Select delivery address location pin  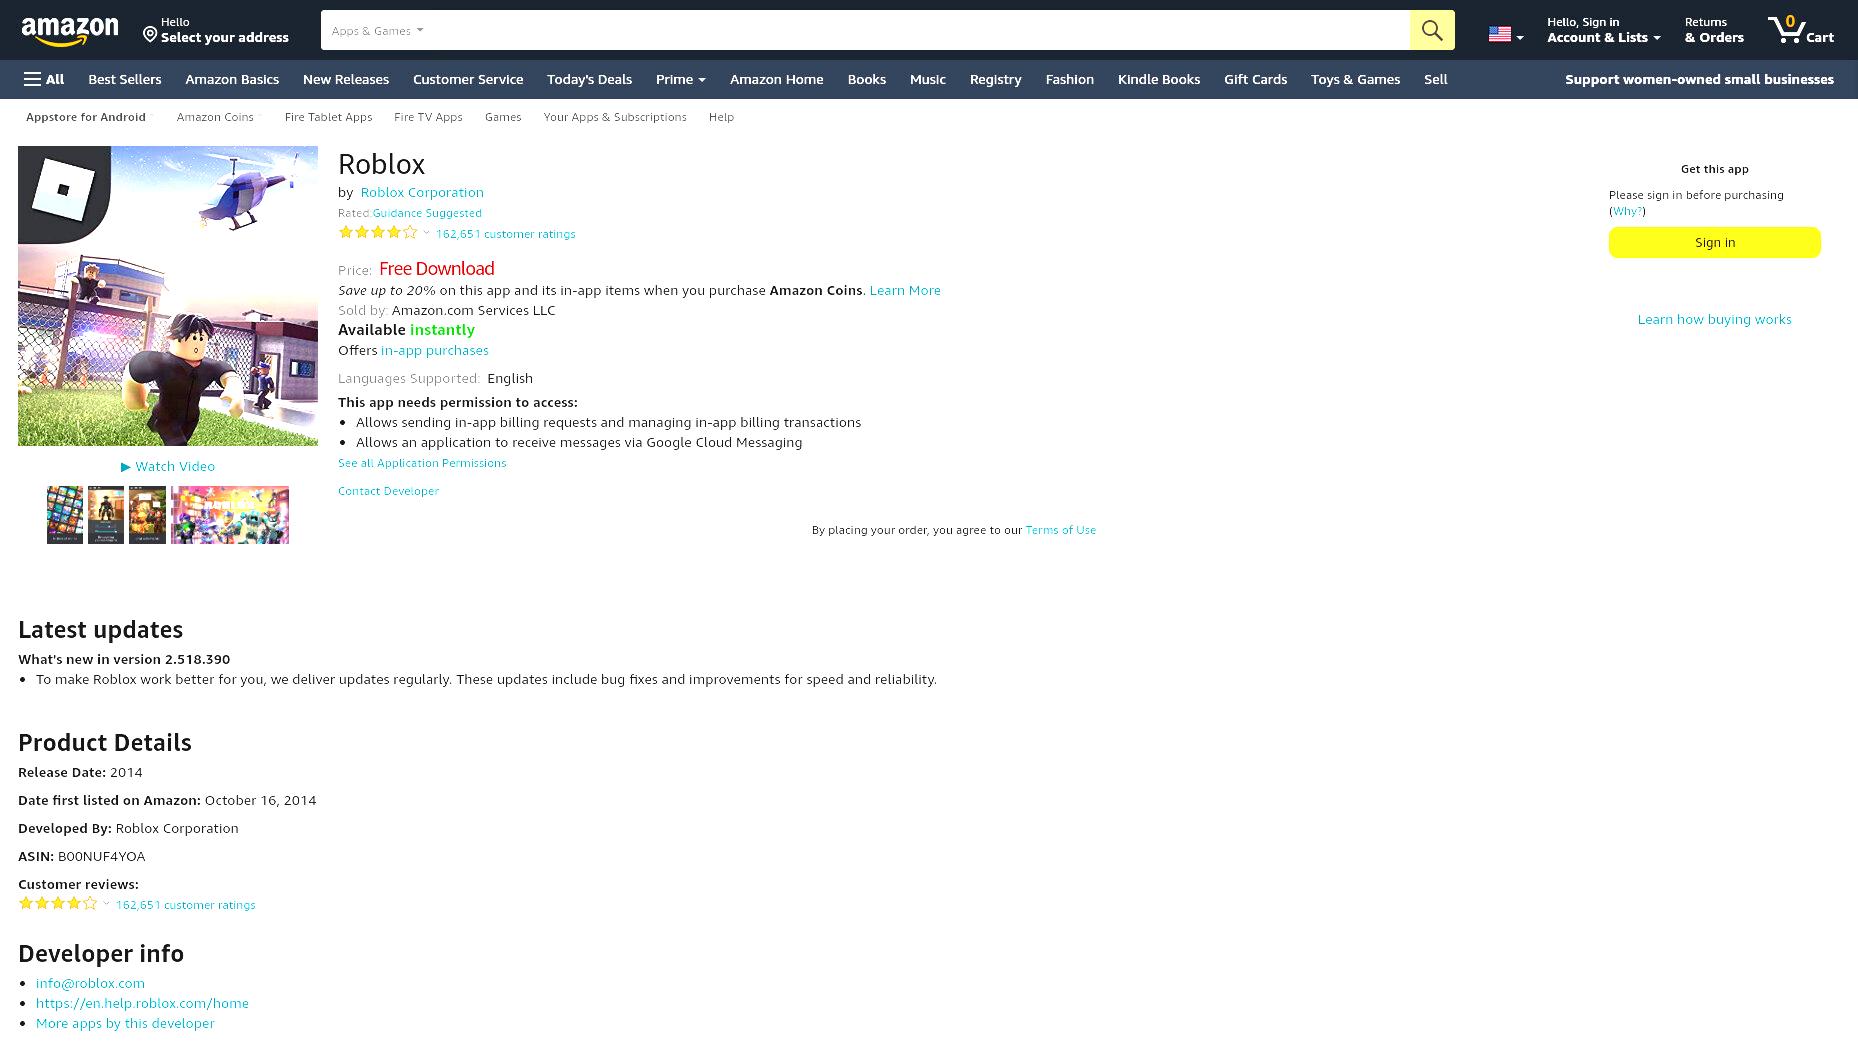(x=150, y=35)
